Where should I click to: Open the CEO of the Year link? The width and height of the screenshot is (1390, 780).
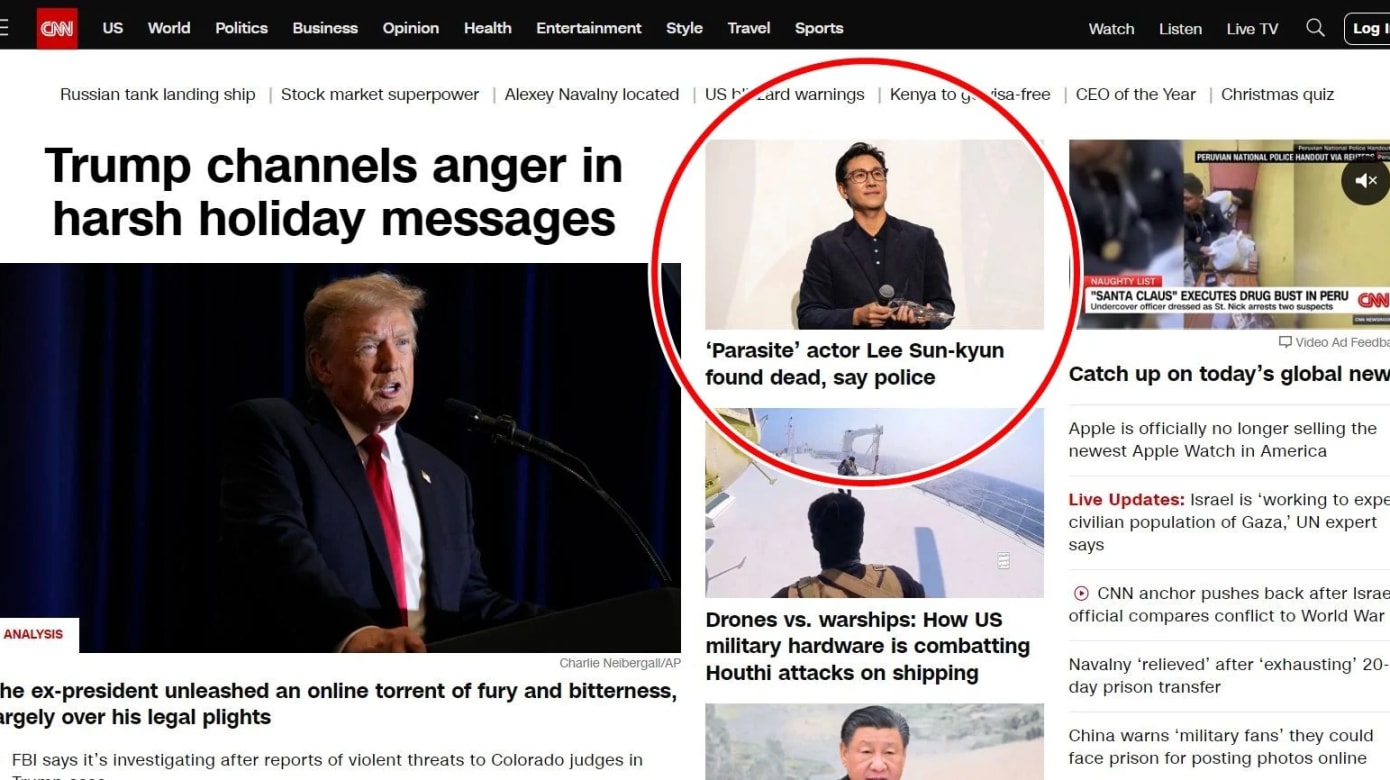(1135, 94)
